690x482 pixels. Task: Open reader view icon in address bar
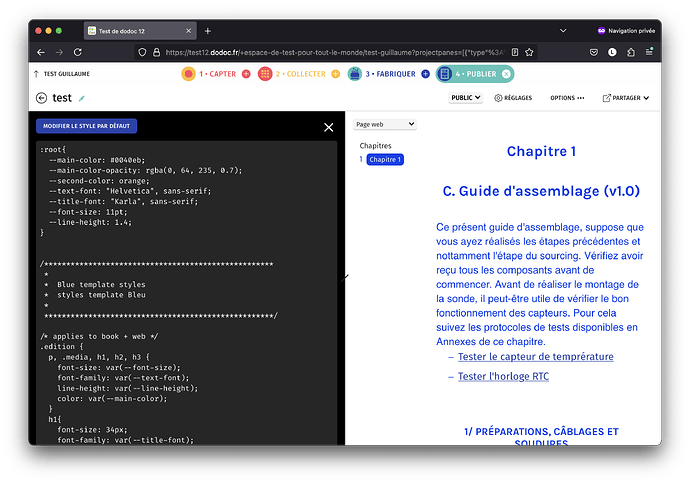[515, 52]
